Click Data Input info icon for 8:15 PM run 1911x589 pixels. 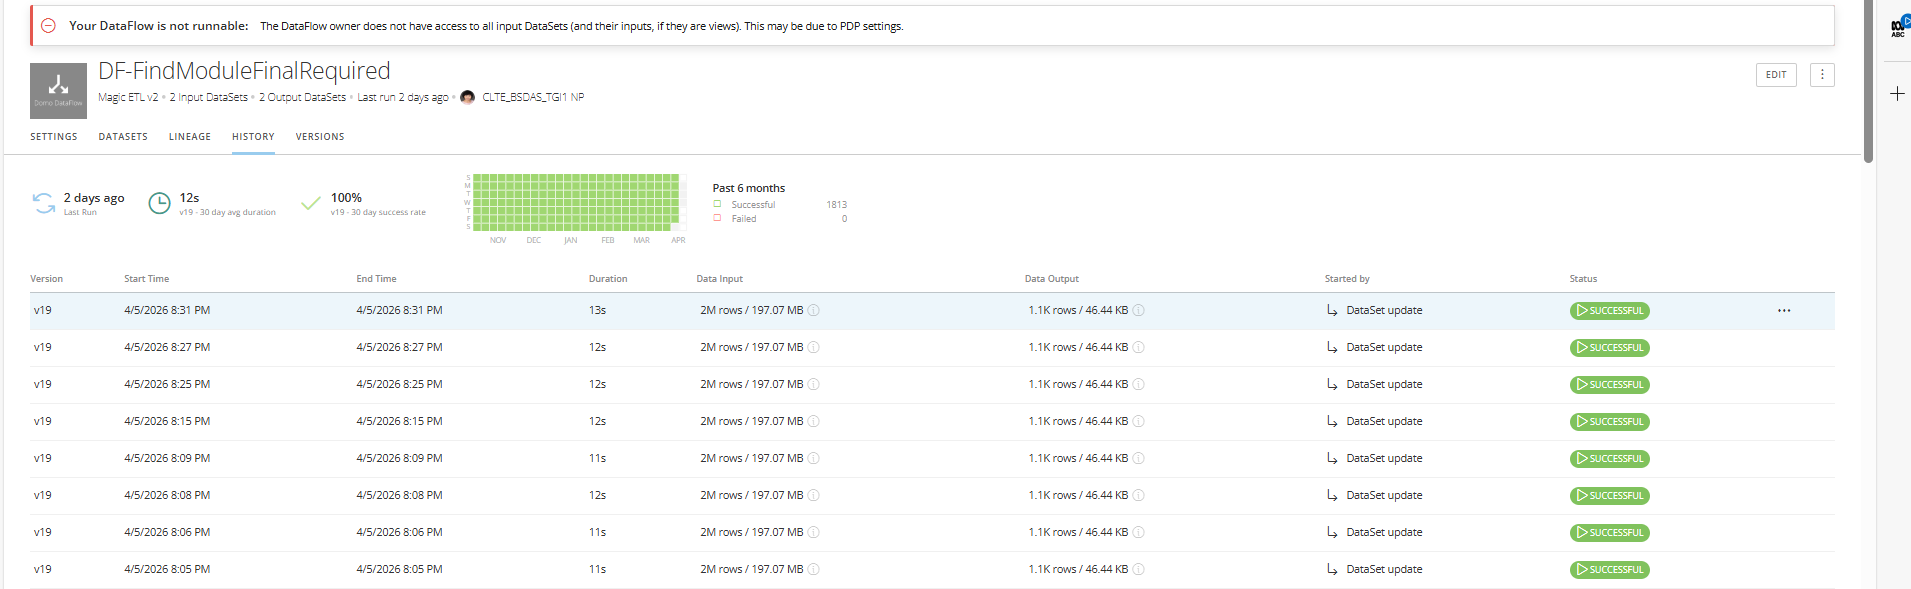814,422
